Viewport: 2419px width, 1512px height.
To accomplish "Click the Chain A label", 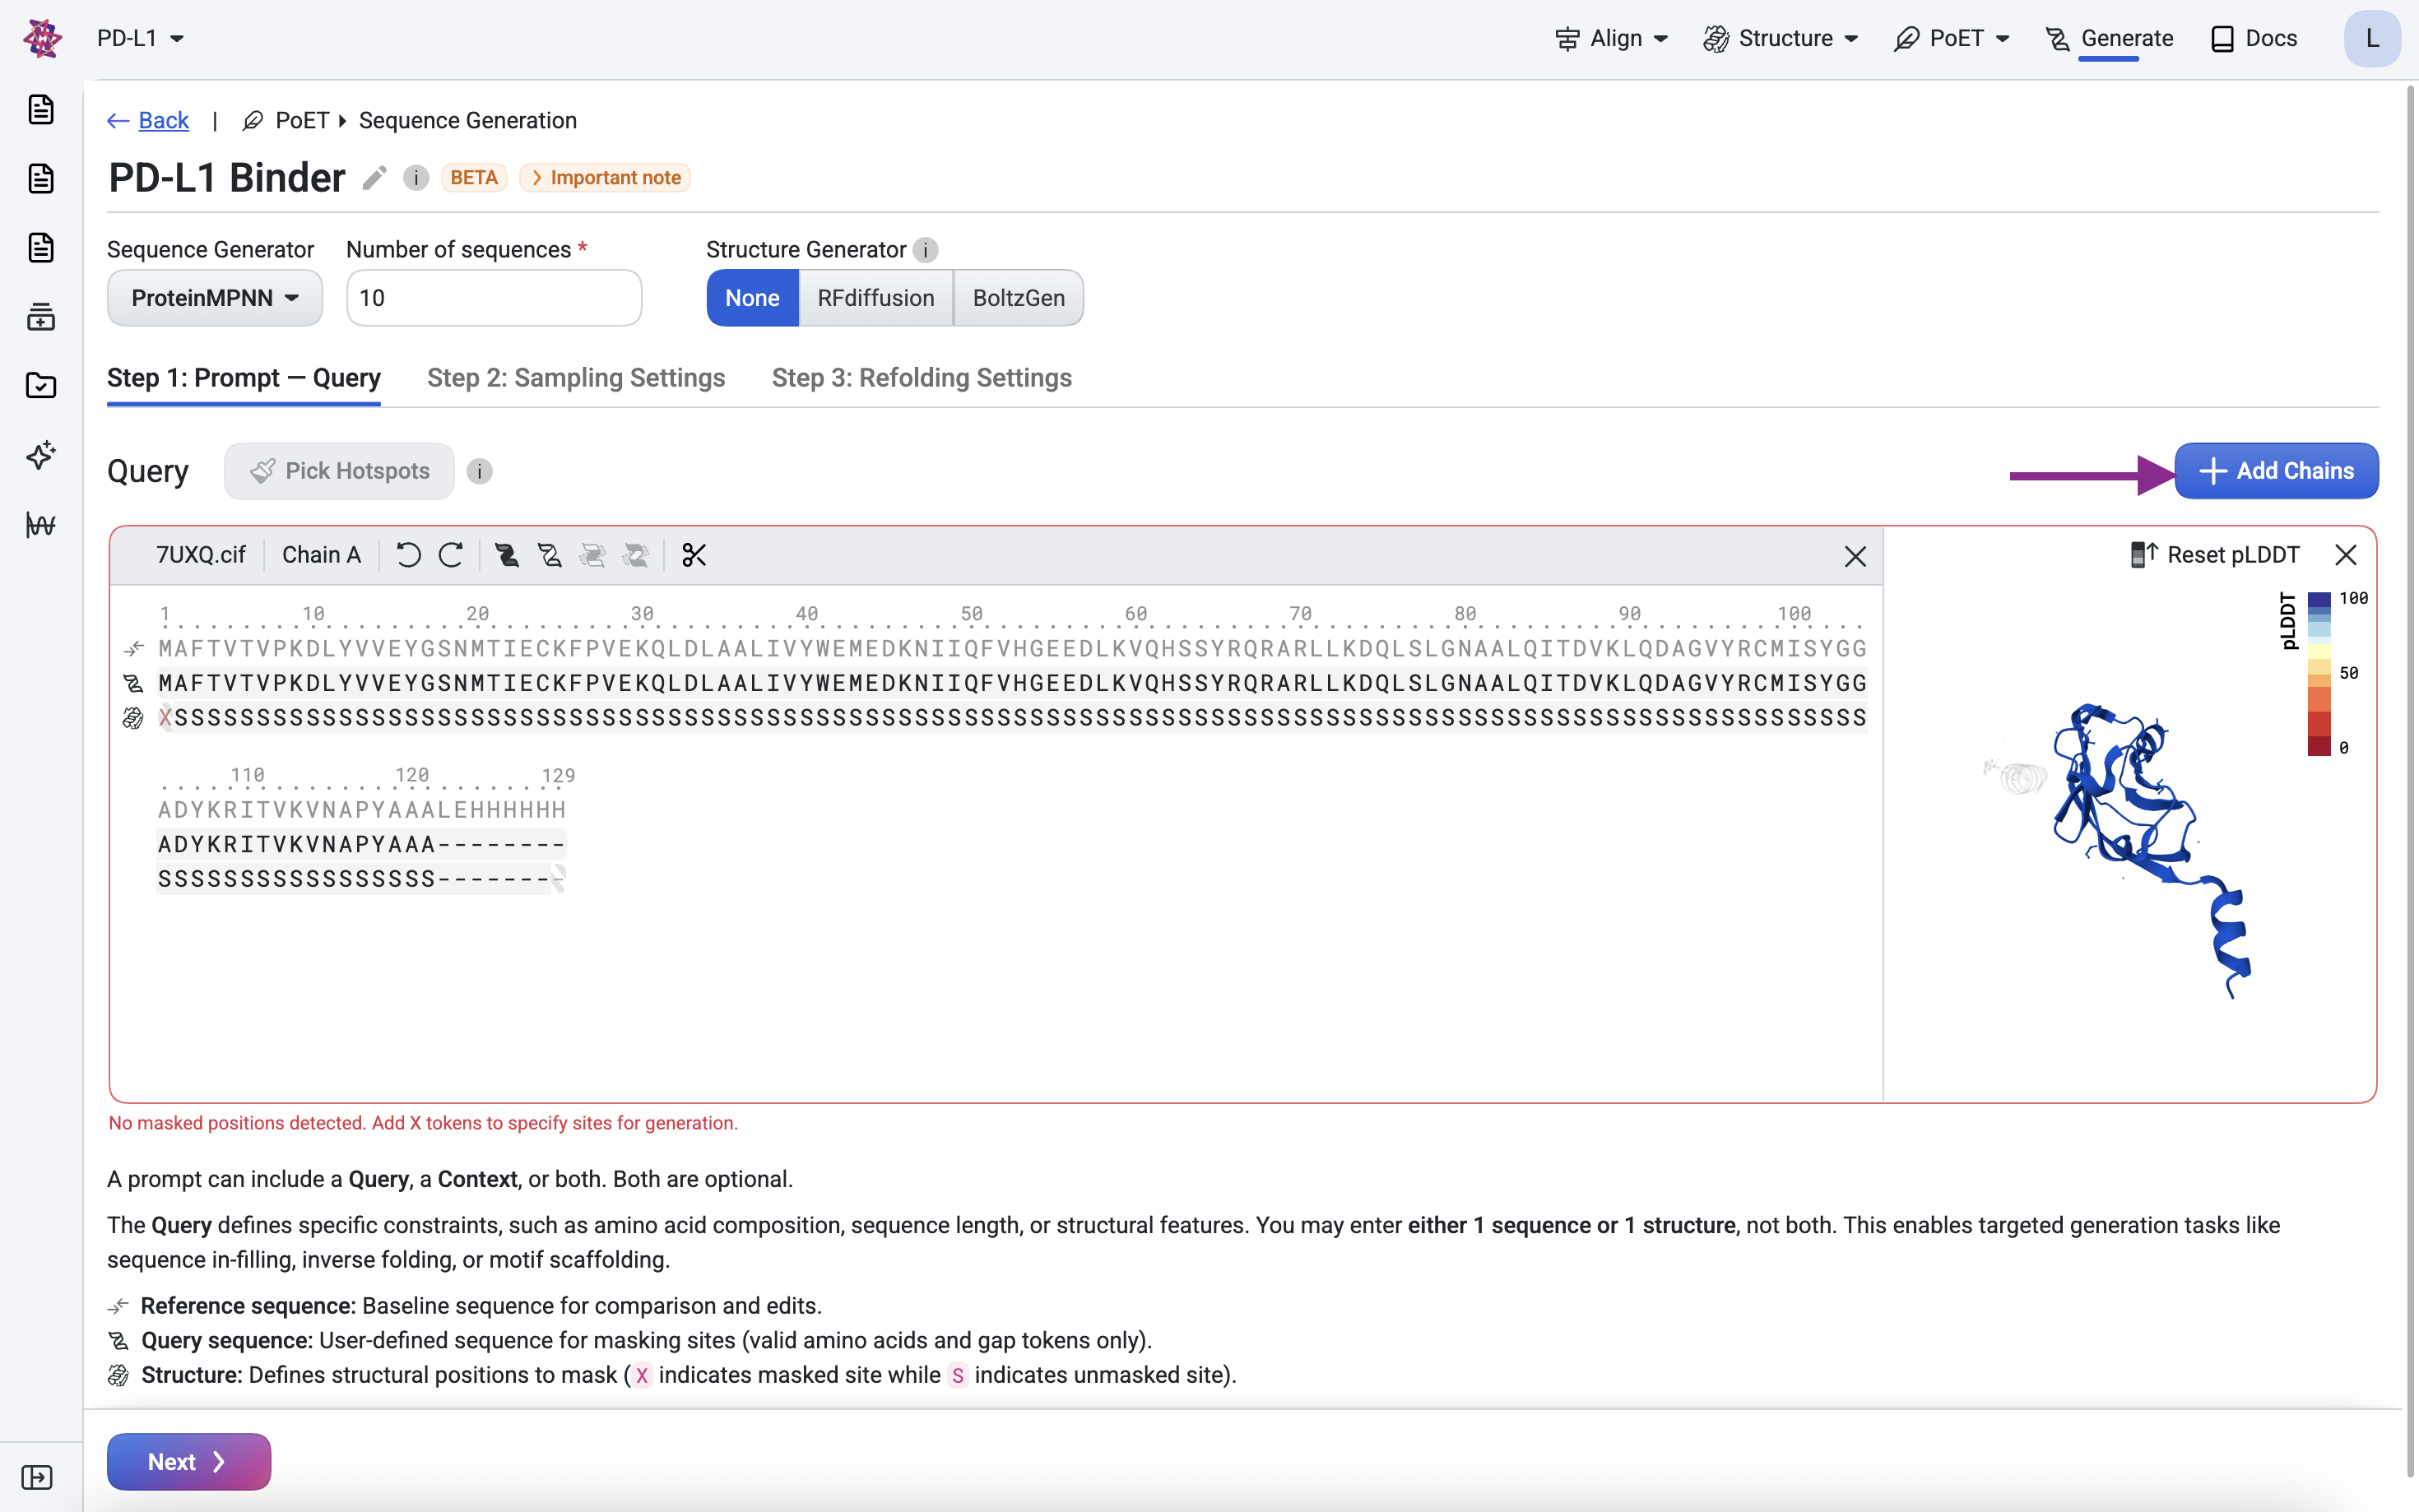I will coord(321,555).
